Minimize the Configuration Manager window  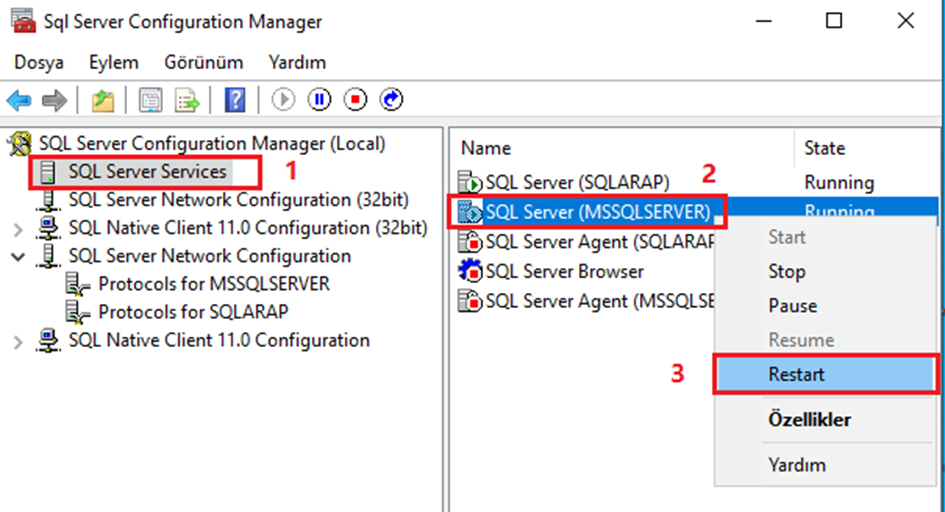coord(764,21)
